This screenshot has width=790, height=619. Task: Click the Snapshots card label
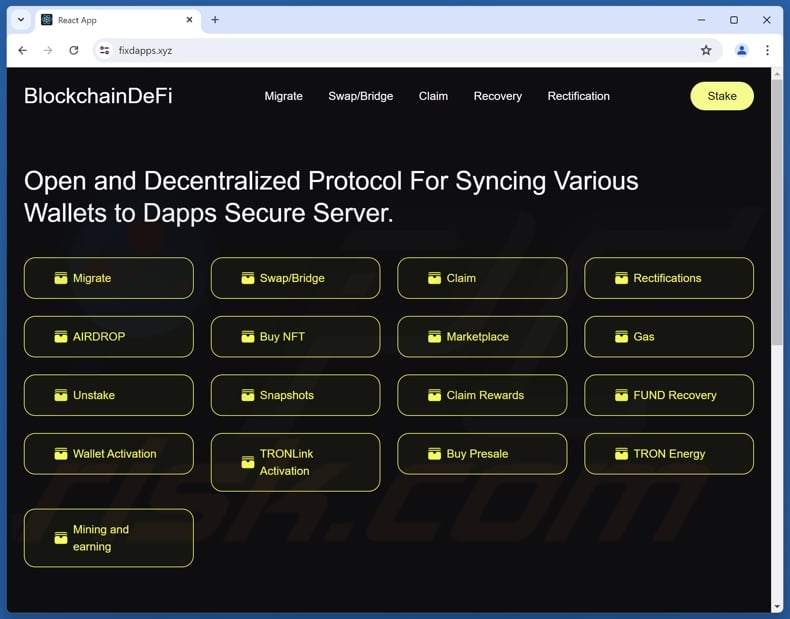click(x=287, y=395)
